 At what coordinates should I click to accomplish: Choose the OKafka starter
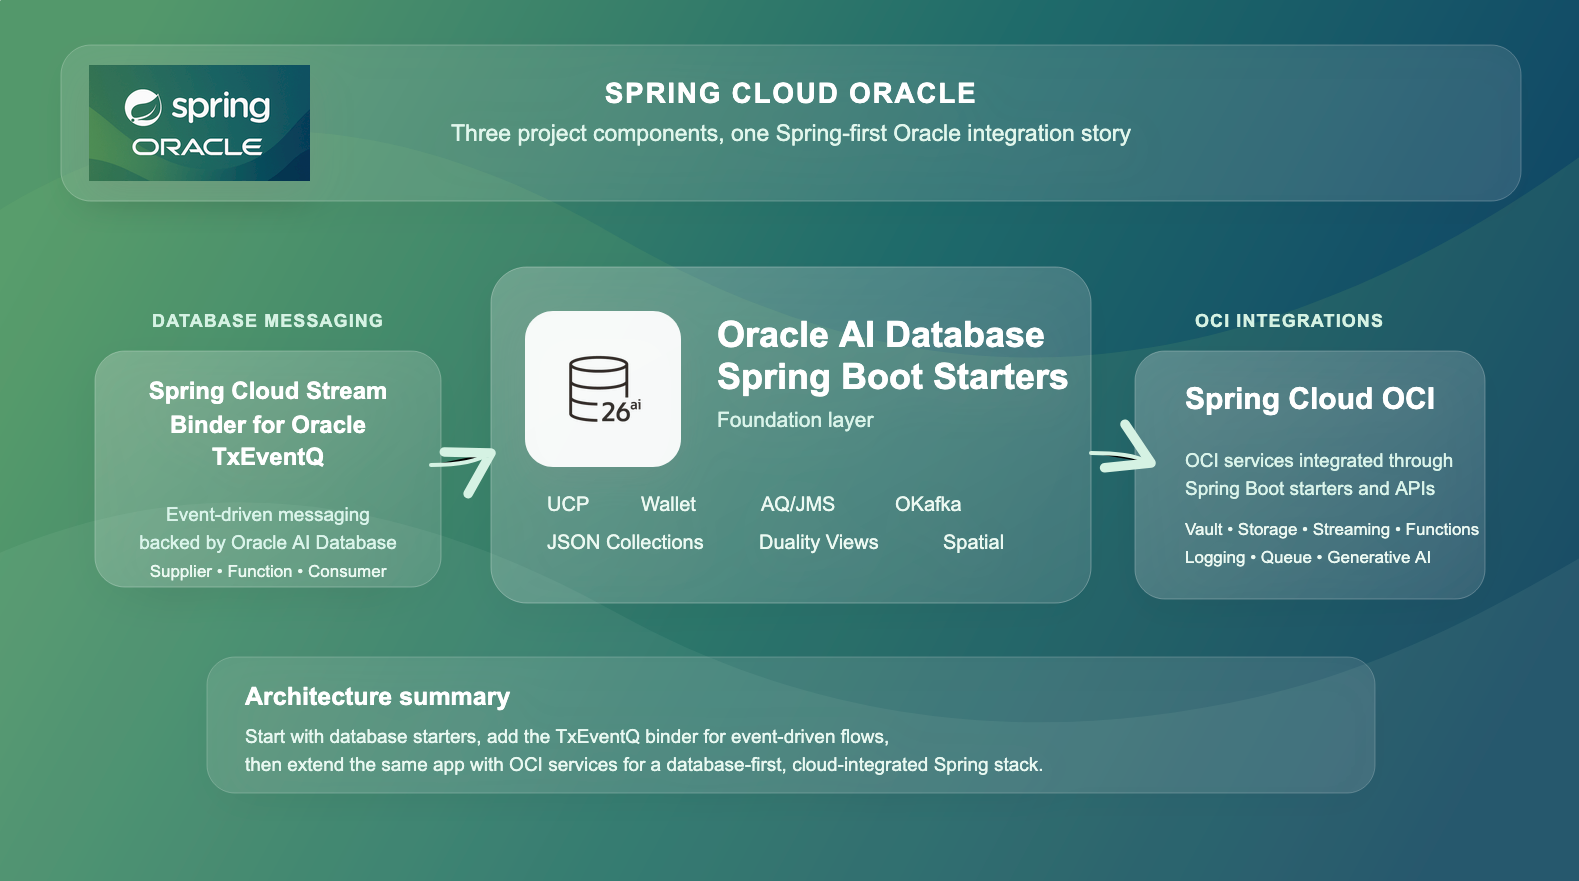(x=927, y=504)
